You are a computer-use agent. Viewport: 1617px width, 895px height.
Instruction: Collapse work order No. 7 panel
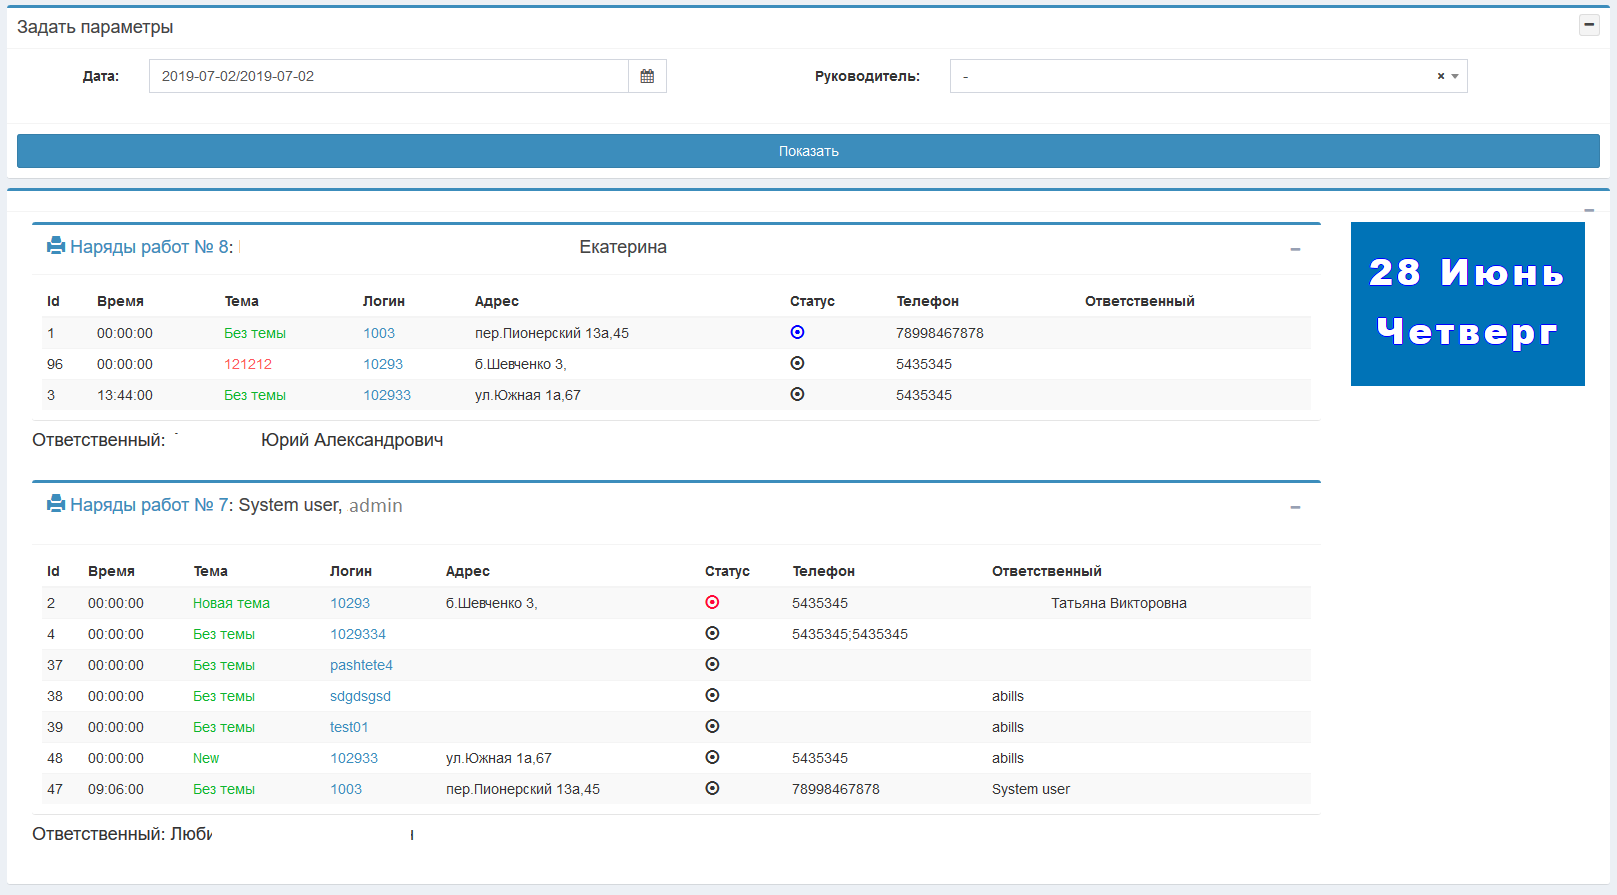click(x=1295, y=507)
